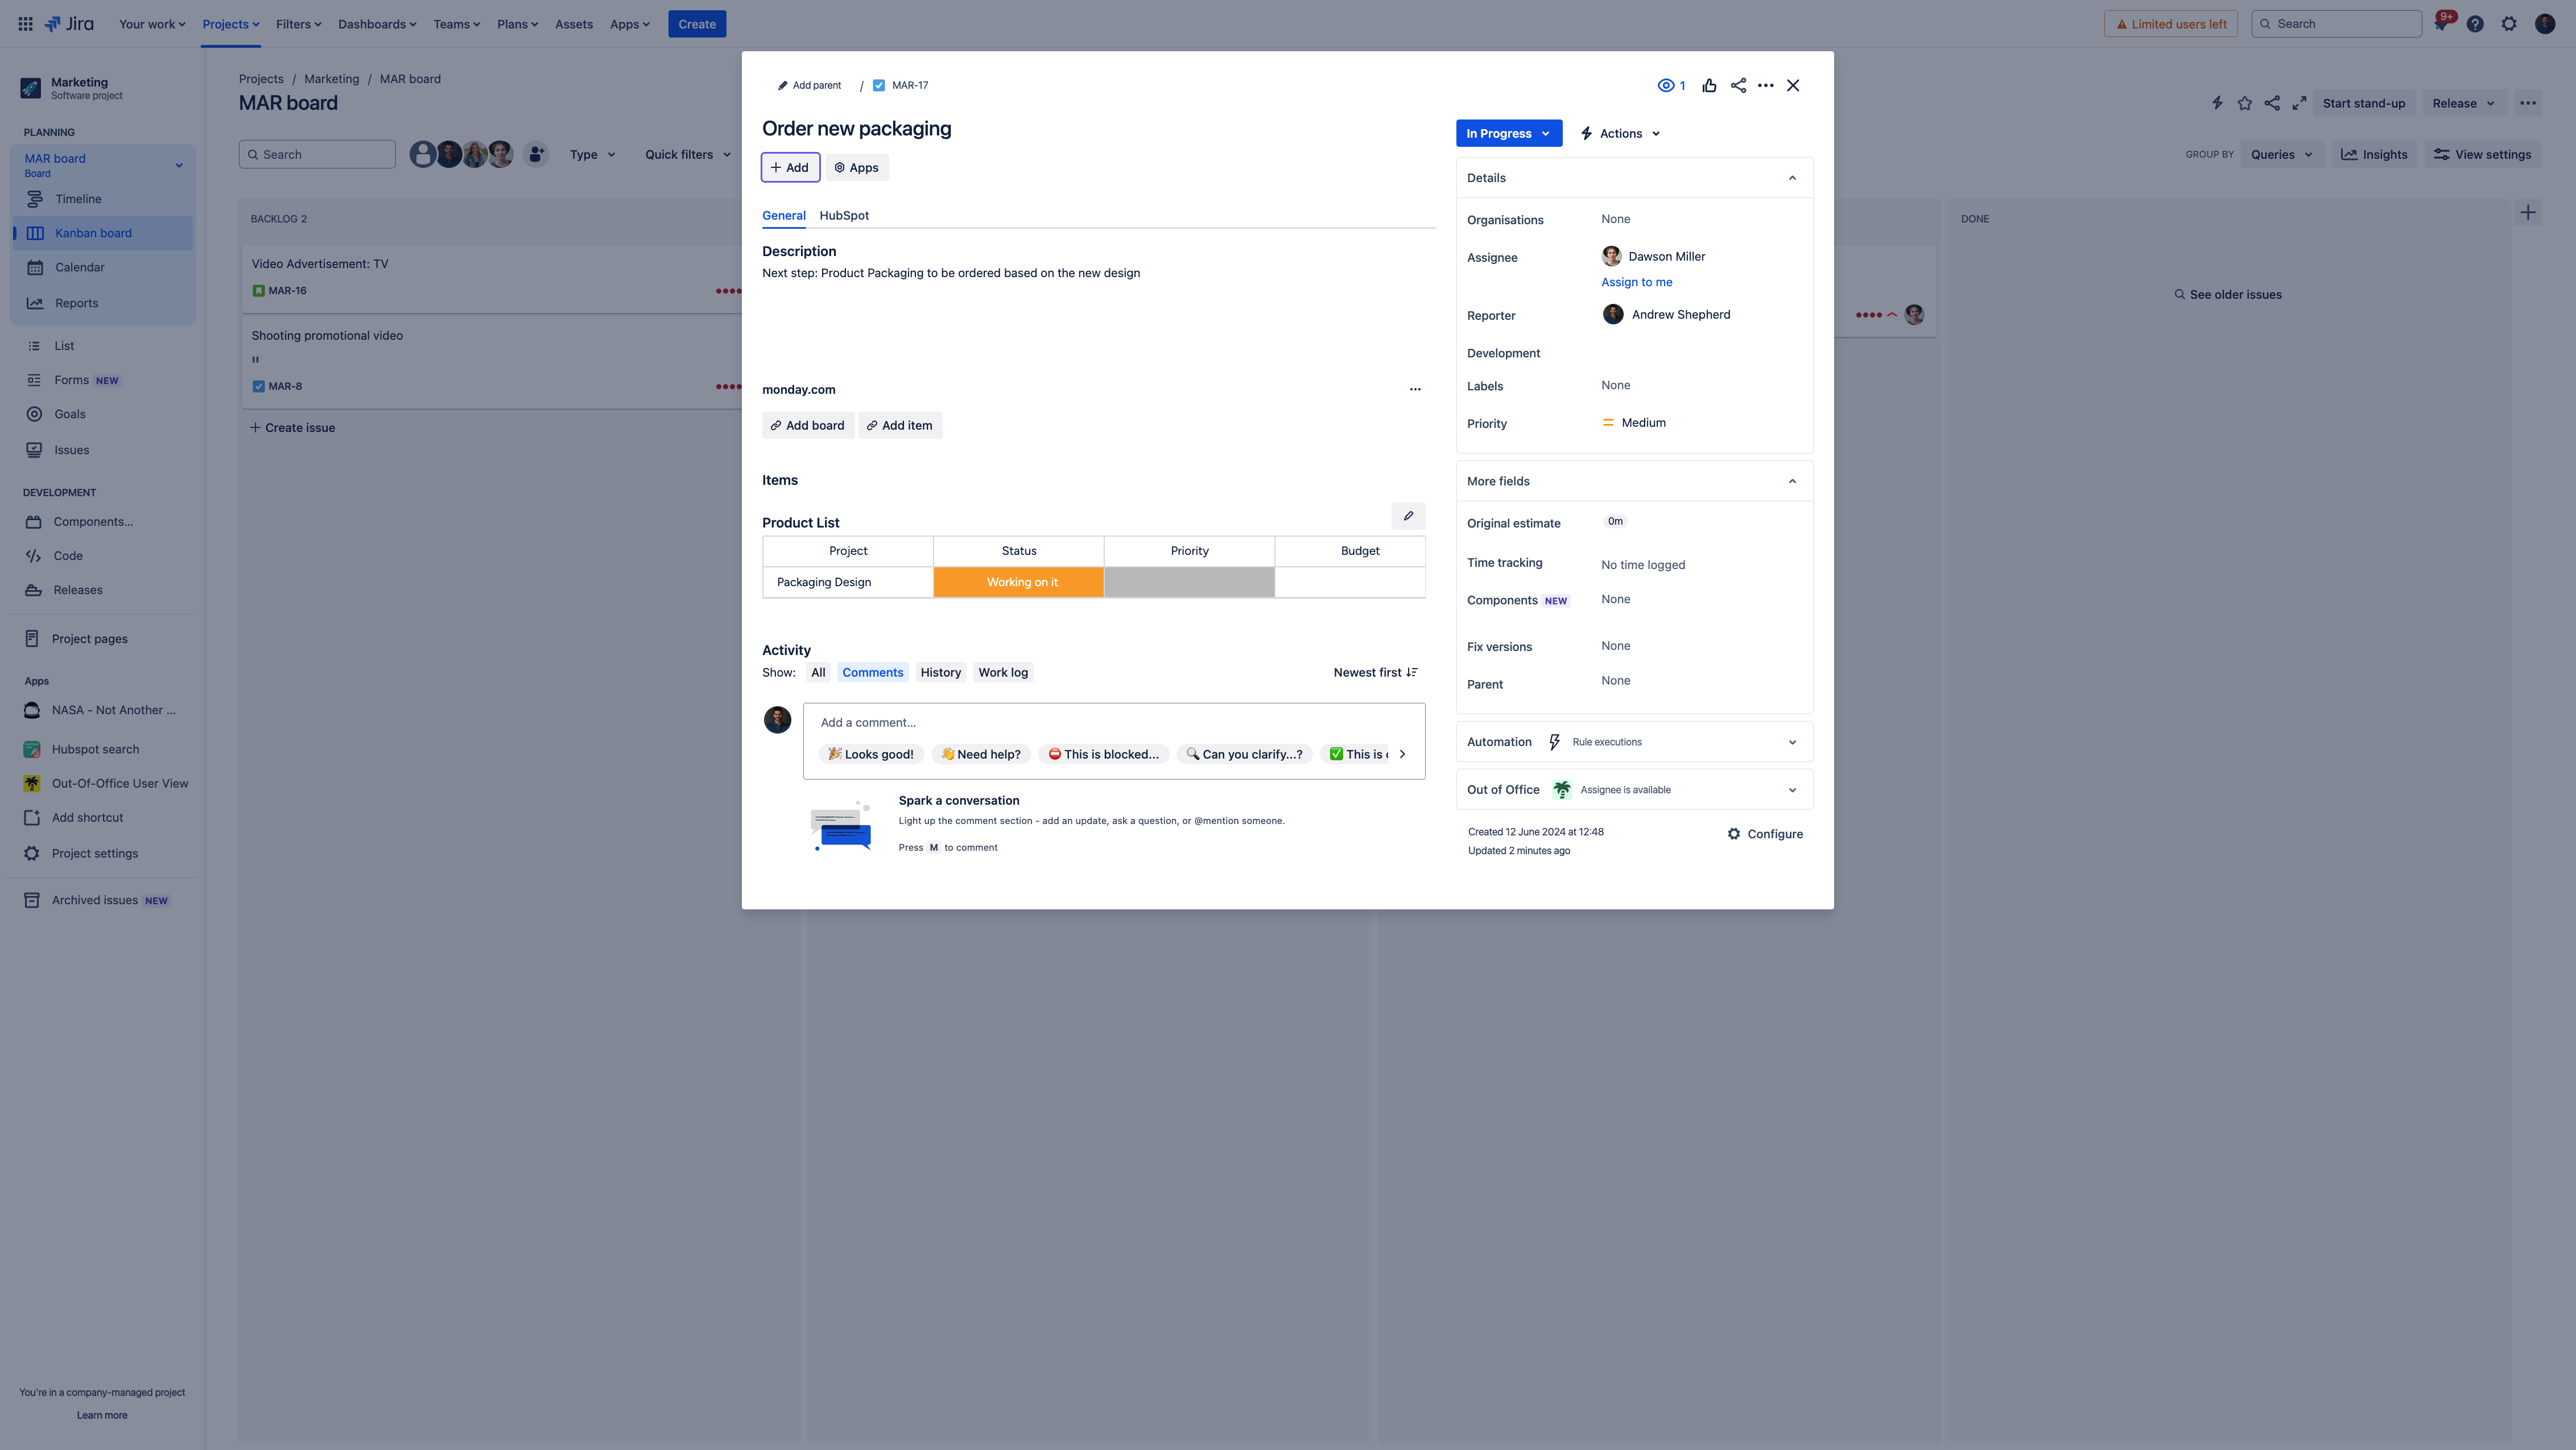Vote for this issue thumbs-up icon

1709,85
